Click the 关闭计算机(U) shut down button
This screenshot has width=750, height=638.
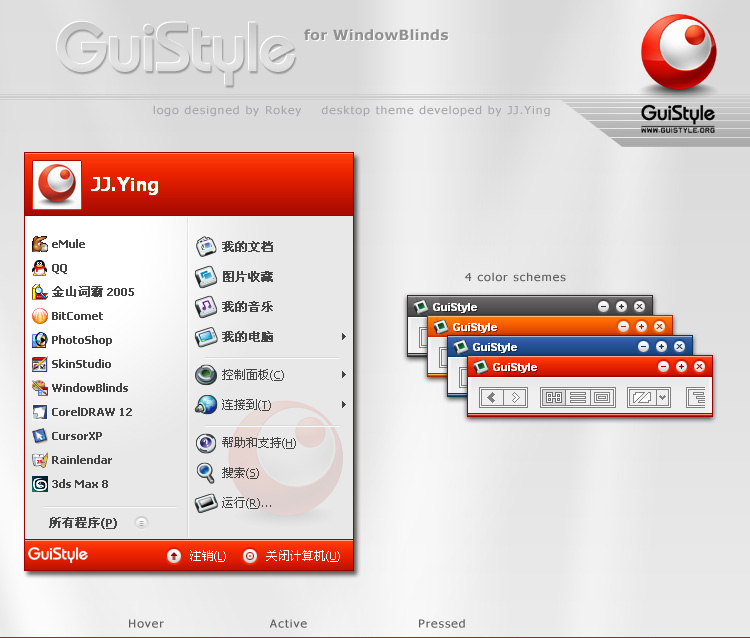(292, 556)
